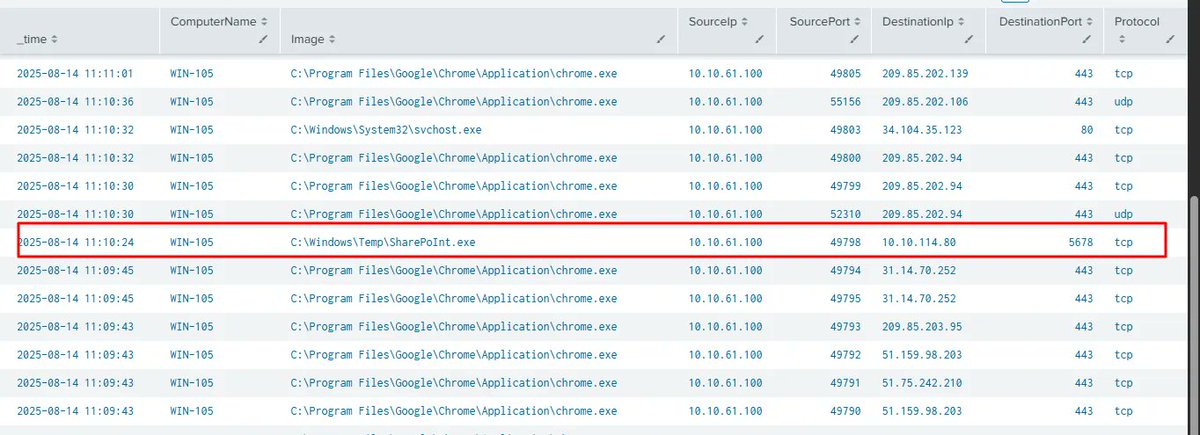This screenshot has height=435, width=1200.
Task: Click source port 49805
Action: pyautogui.click(x=844, y=73)
